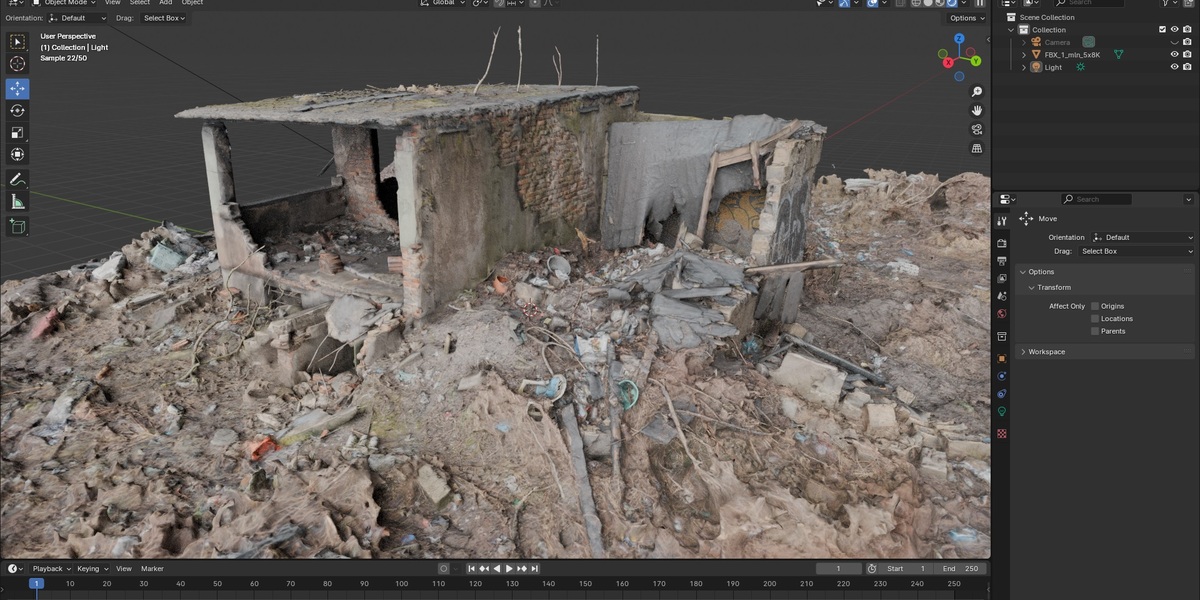
Task: Hide the Light object in viewport
Action: pyautogui.click(x=1175, y=67)
